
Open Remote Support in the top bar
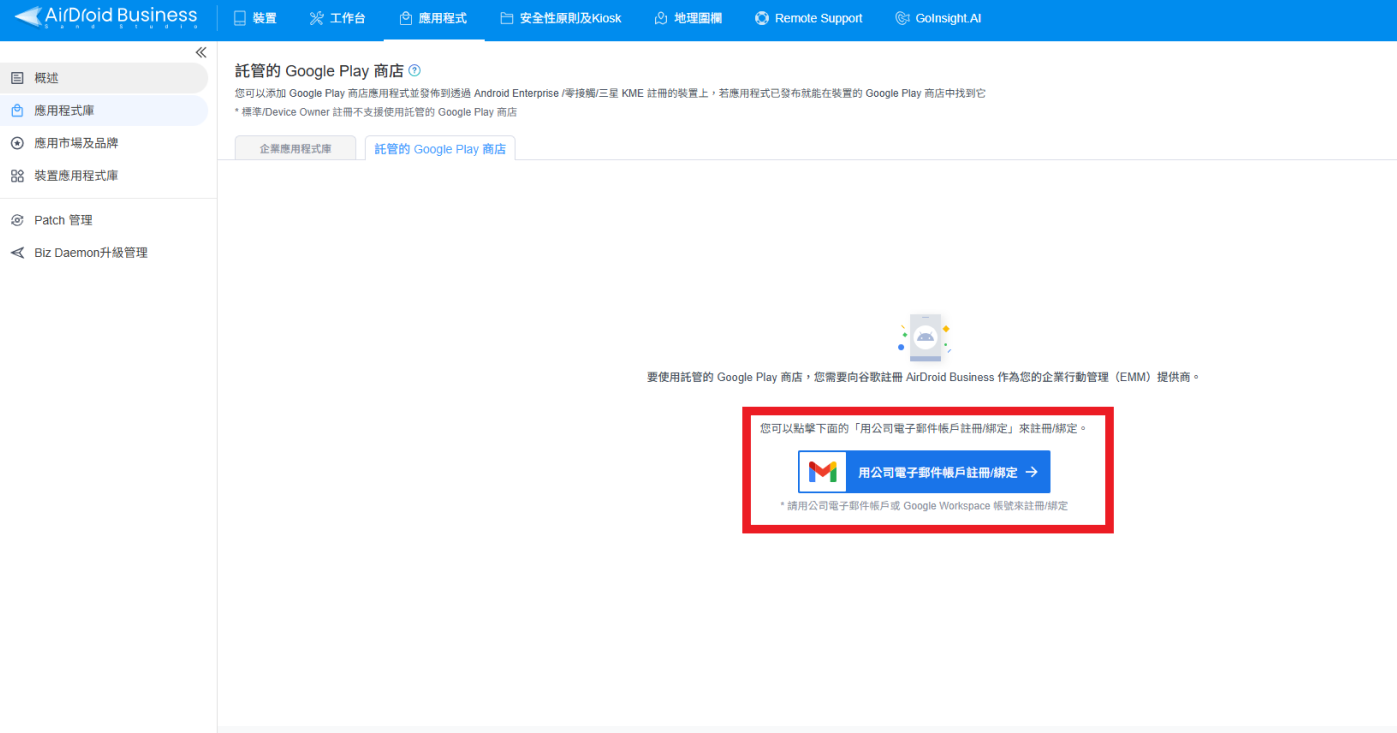[x=808, y=18]
